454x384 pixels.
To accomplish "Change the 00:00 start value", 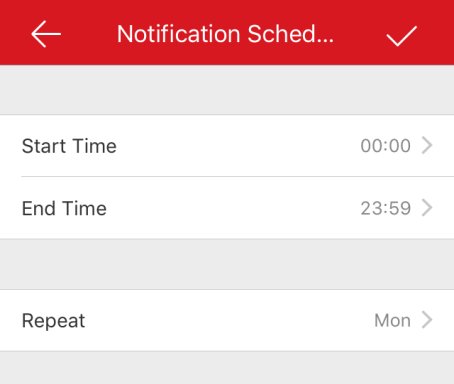I will pyautogui.click(x=385, y=146).
